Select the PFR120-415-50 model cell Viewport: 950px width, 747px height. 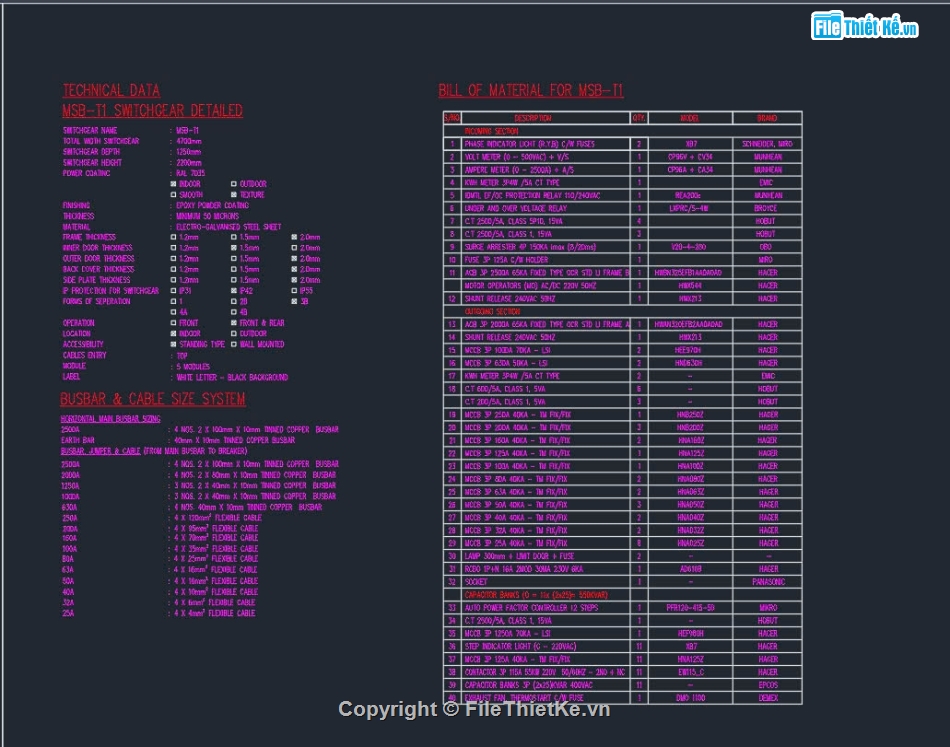690,608
